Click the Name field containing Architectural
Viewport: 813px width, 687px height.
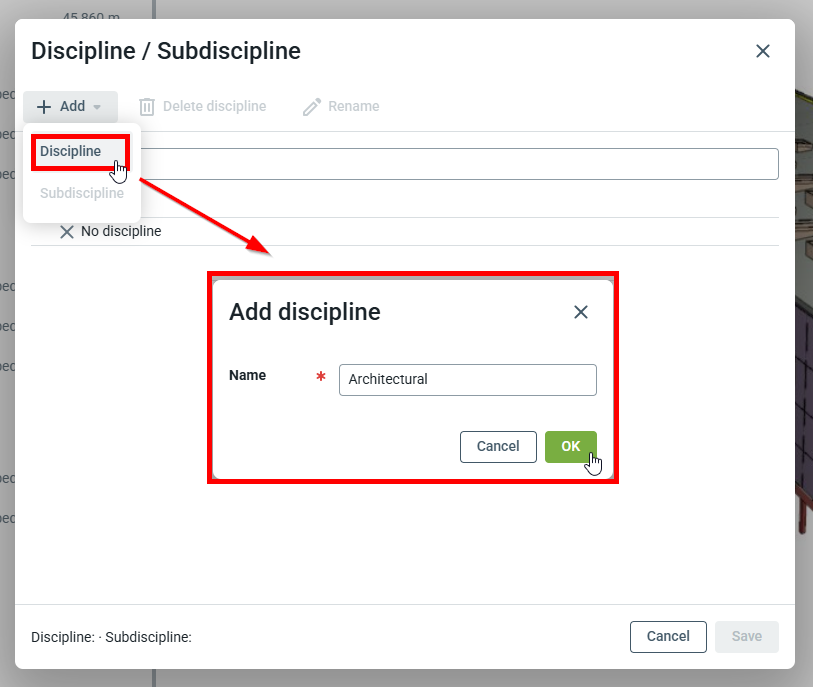pos(467,380)
